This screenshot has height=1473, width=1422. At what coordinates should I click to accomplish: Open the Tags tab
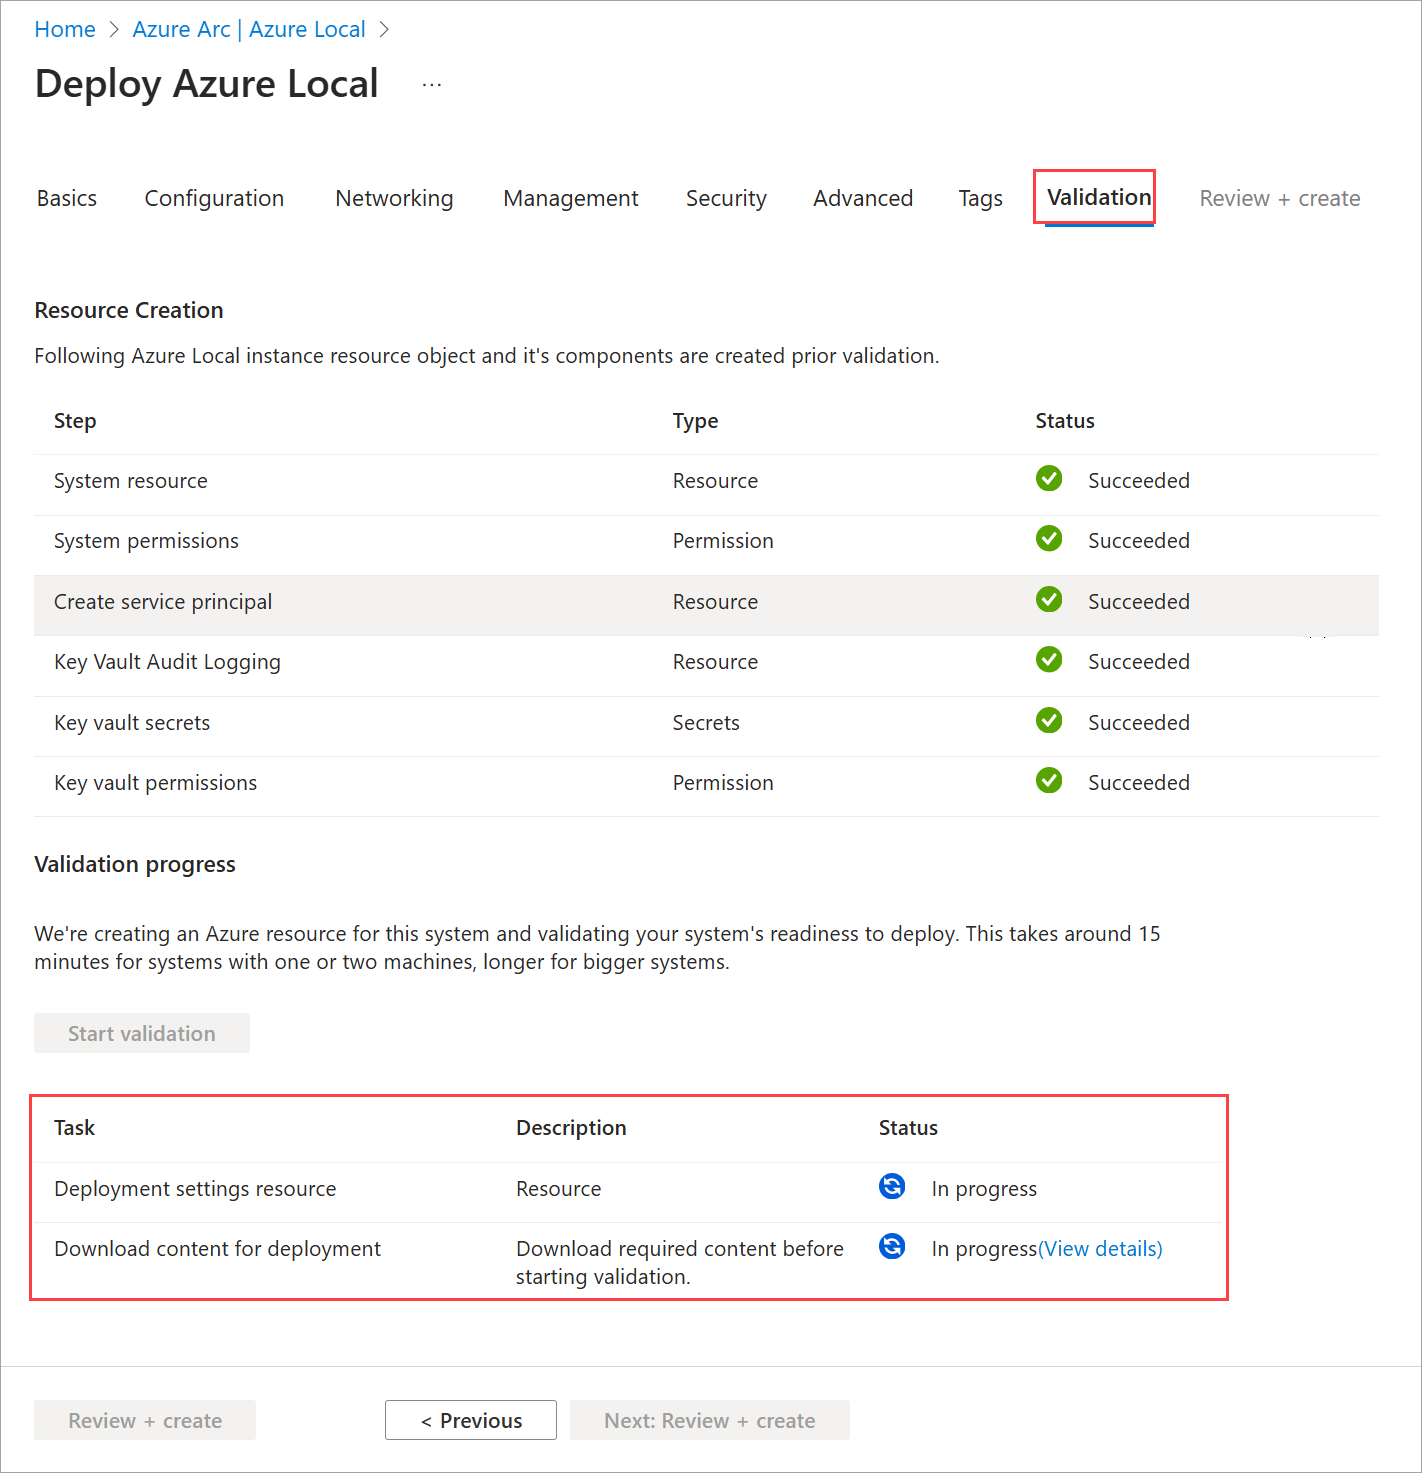pyautogui.click(x=980, y=199)
